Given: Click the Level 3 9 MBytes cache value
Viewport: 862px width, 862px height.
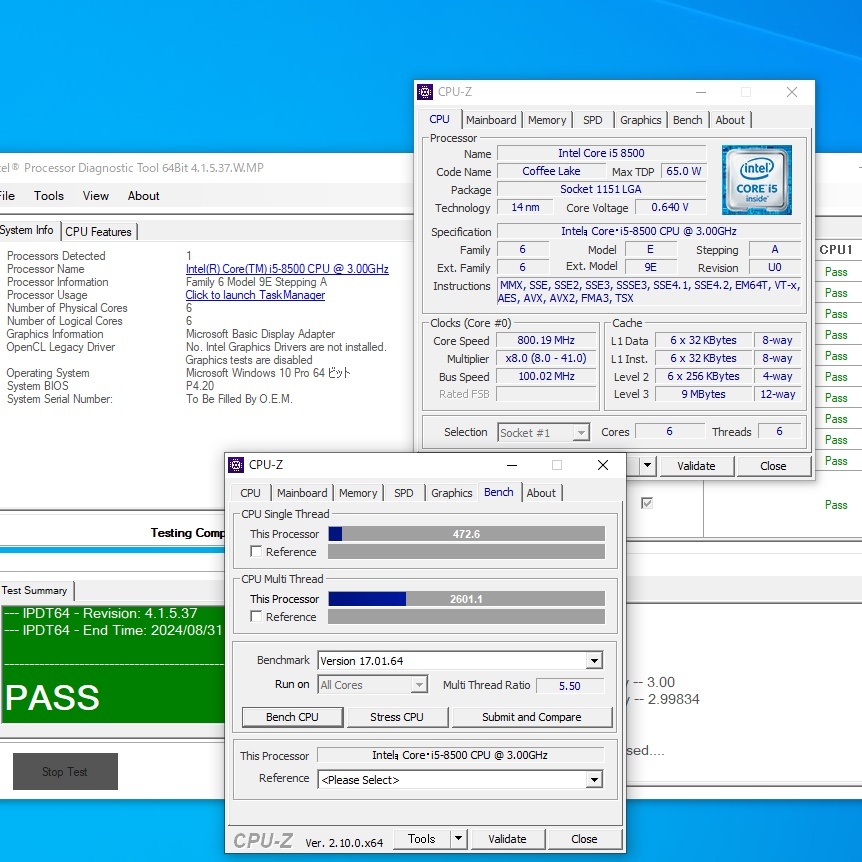Looking at the screenshot, I should click(703, 394).
